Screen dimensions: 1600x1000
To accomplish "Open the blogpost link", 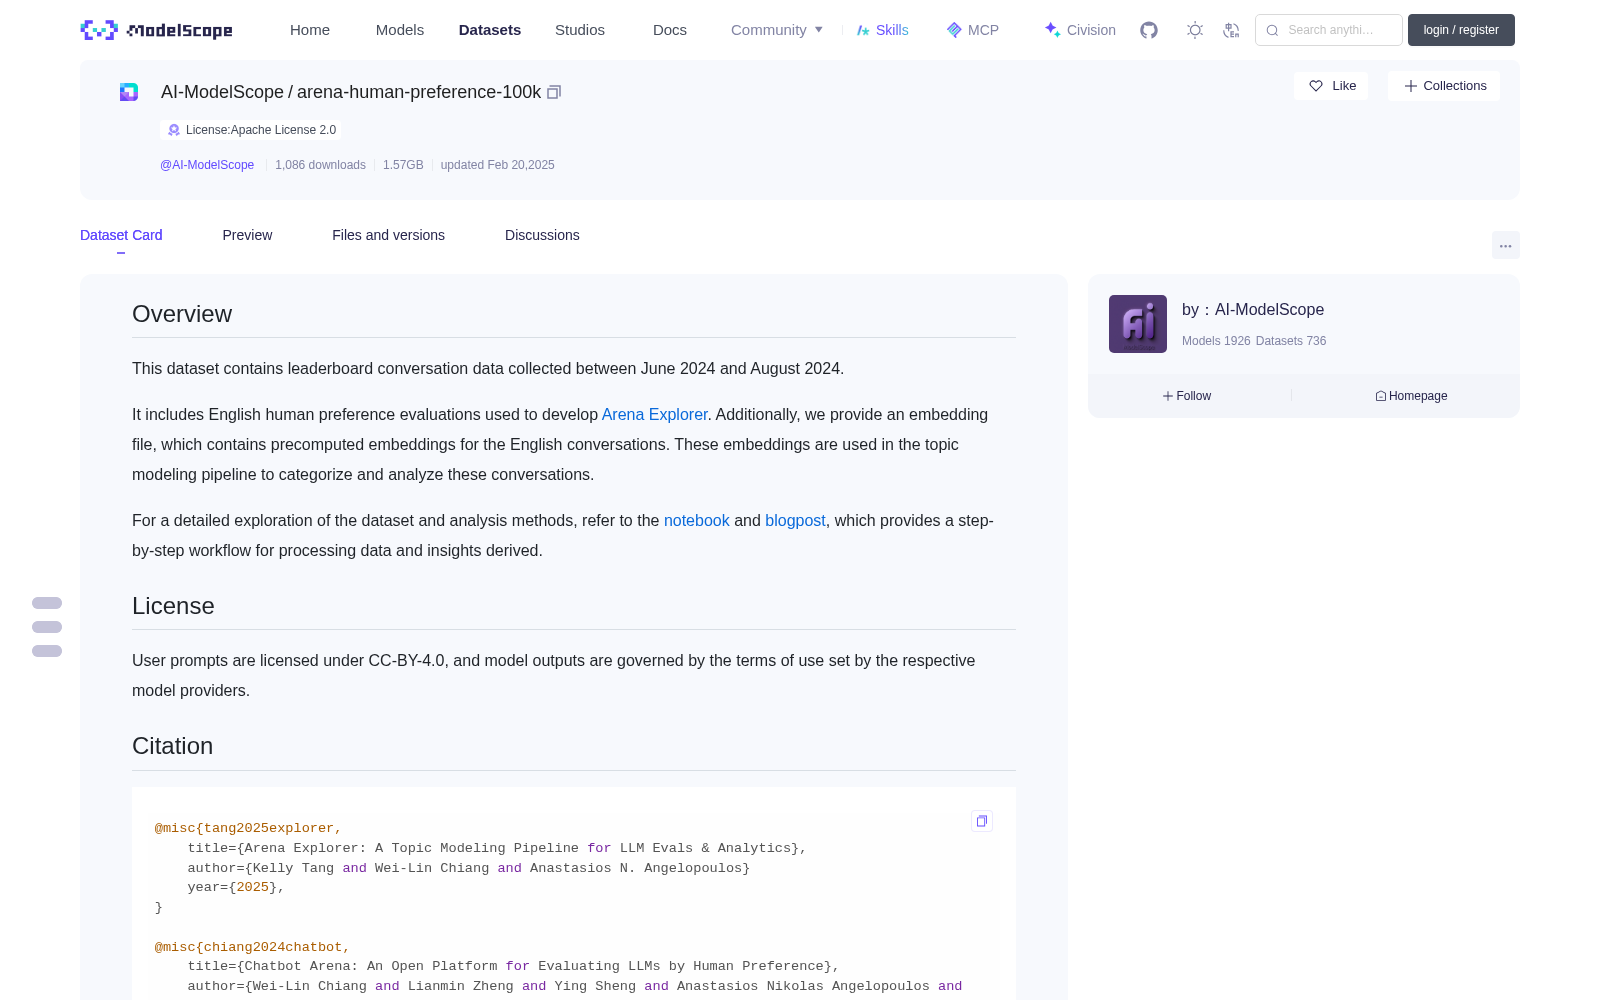I will coord(795,520).
